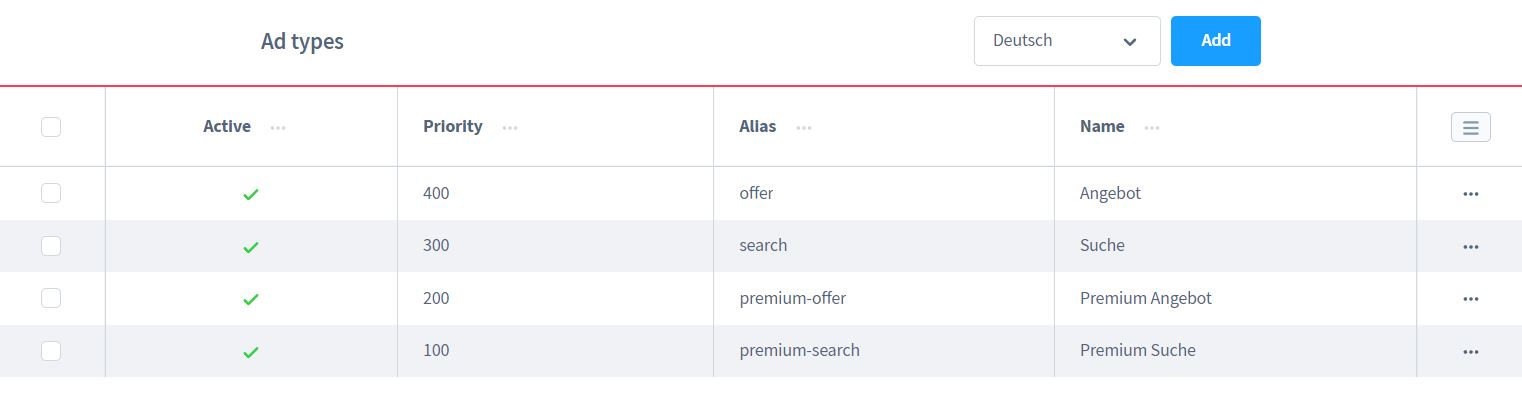Open the column options menu for Priority
The image size is (1522, 410).
(x=510, y=128)
